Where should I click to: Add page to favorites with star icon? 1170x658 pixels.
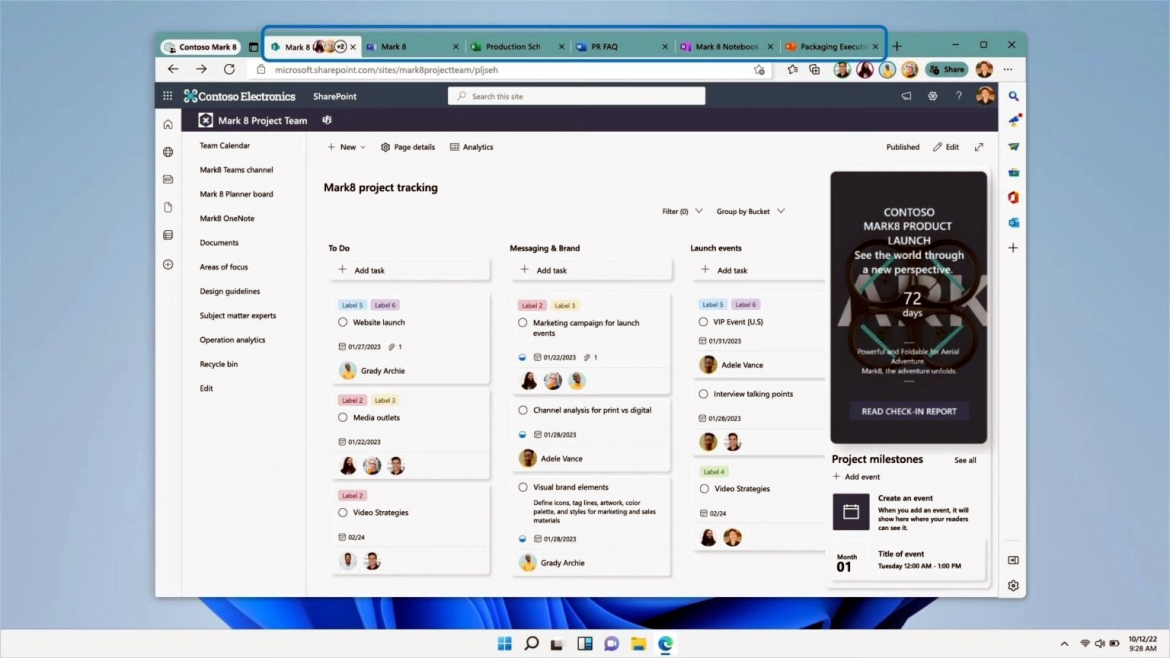coord(759,70)
